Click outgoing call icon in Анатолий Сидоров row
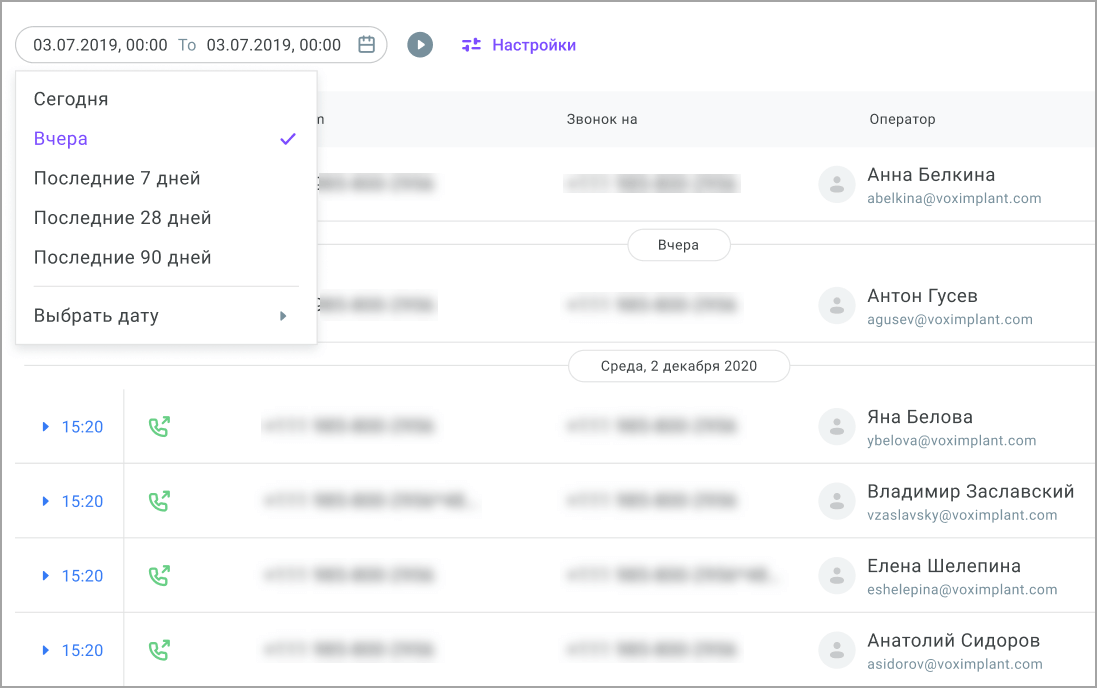This screenshot has height=688, width=1097. coord(160,650)
